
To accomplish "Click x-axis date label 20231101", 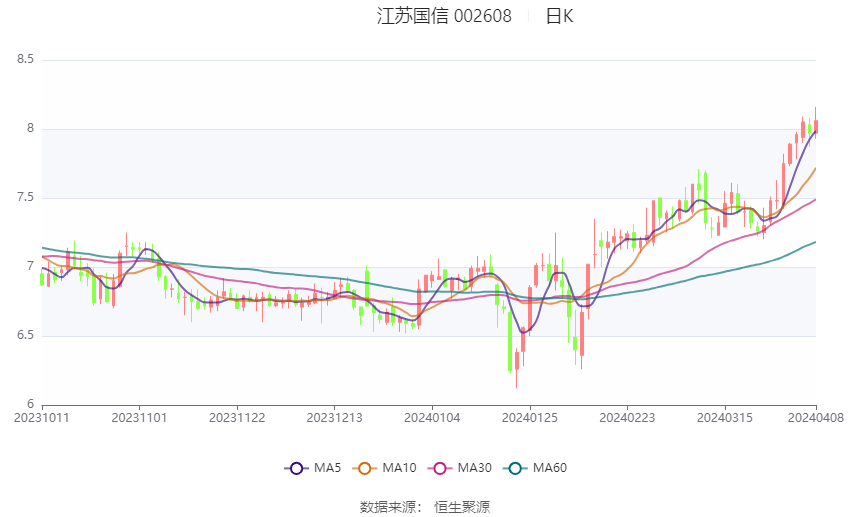I will pyautogui.click(x=139, y=418).
